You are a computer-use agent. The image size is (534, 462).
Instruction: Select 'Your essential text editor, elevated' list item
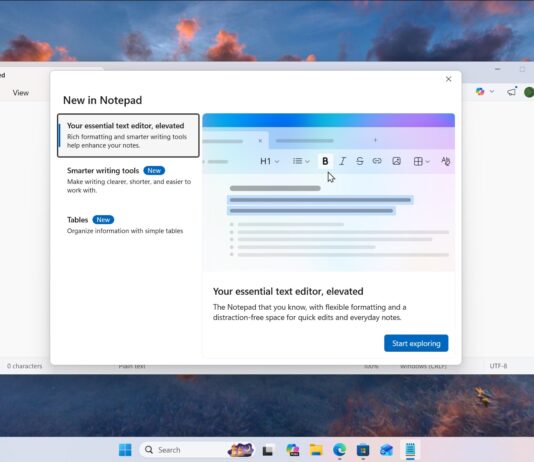point(128,136)
